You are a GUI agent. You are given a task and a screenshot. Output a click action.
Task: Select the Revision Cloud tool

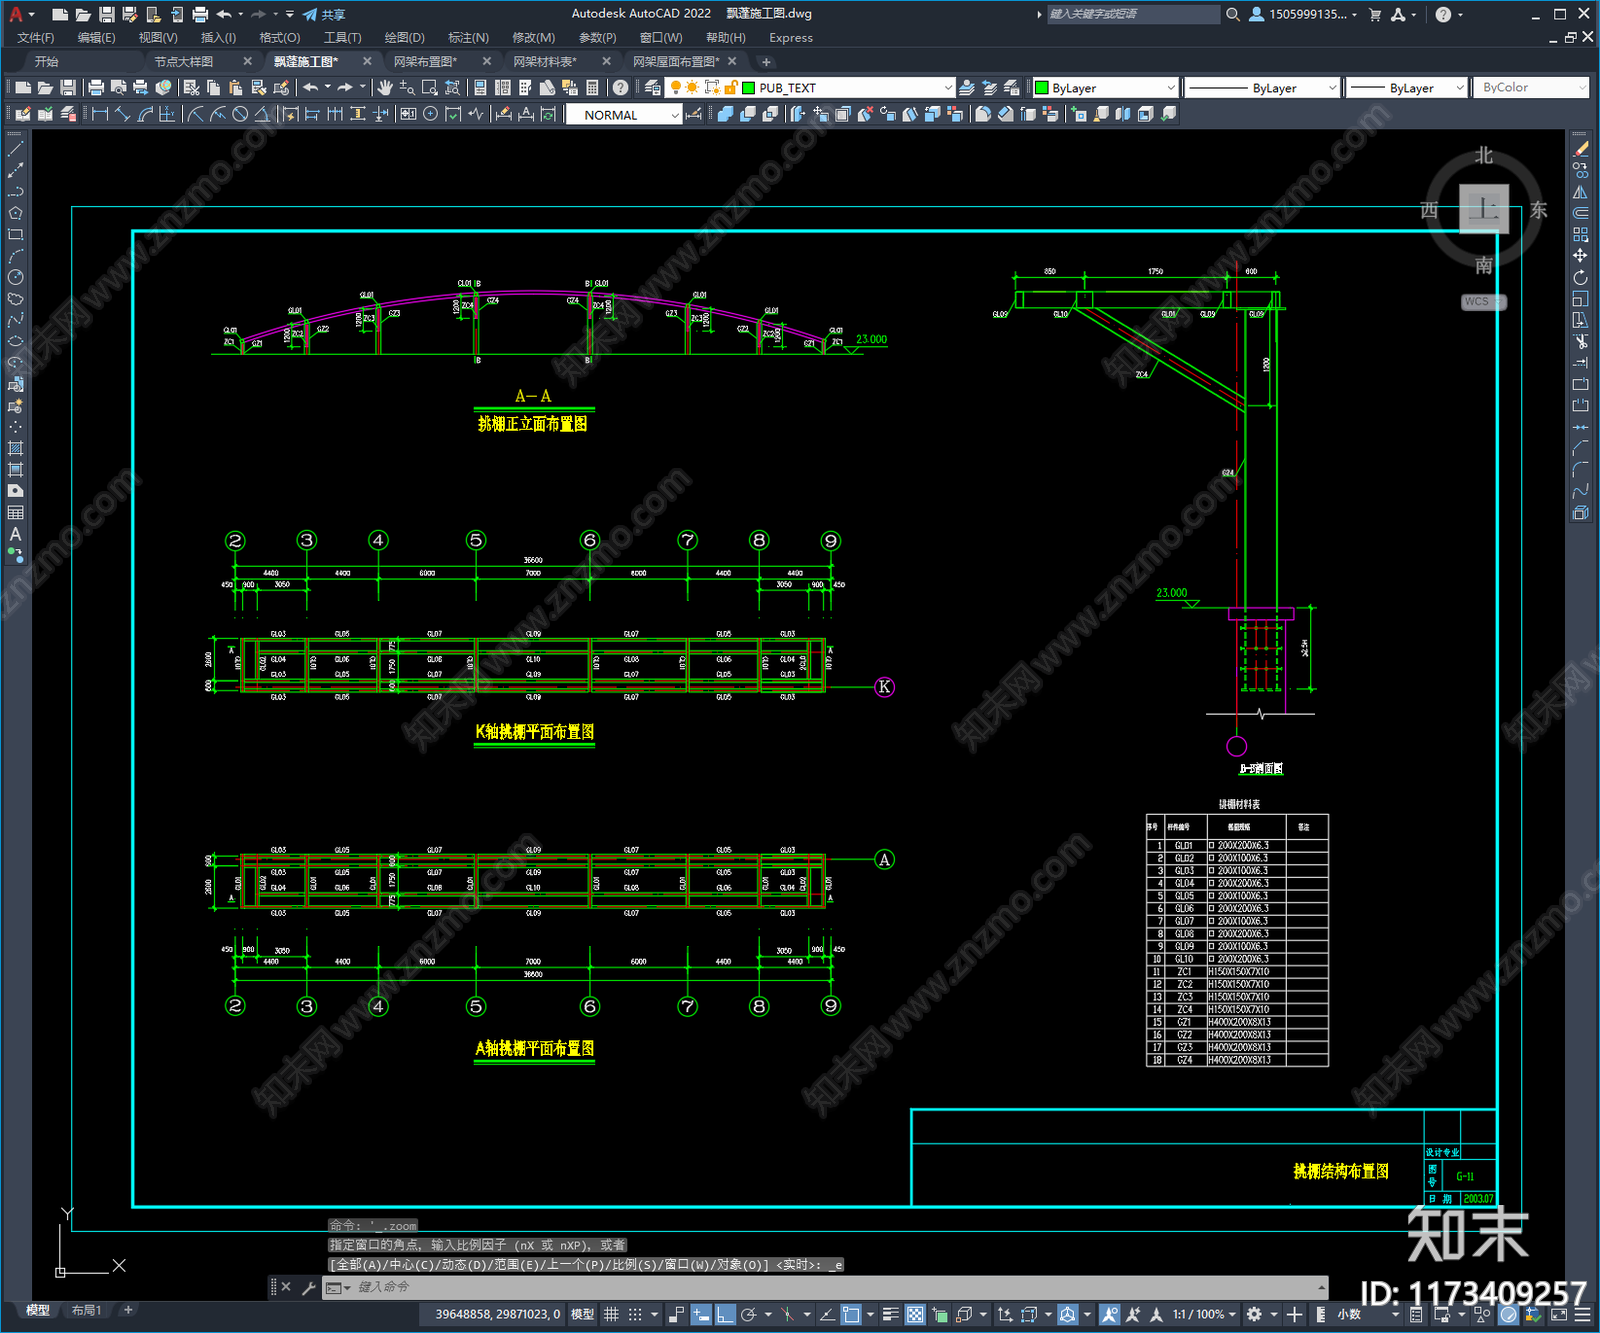pyautogui.click(x=15, y=299)
